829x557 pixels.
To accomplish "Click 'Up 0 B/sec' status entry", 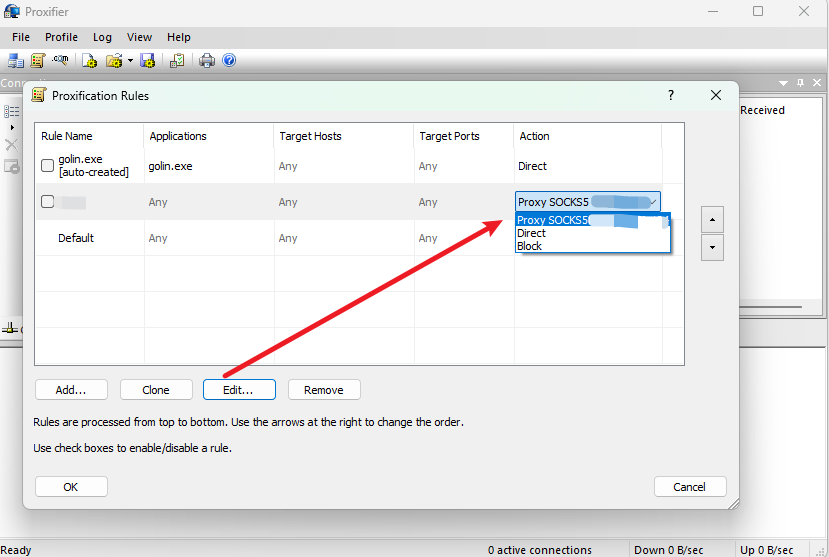I will tap(767, 550).
